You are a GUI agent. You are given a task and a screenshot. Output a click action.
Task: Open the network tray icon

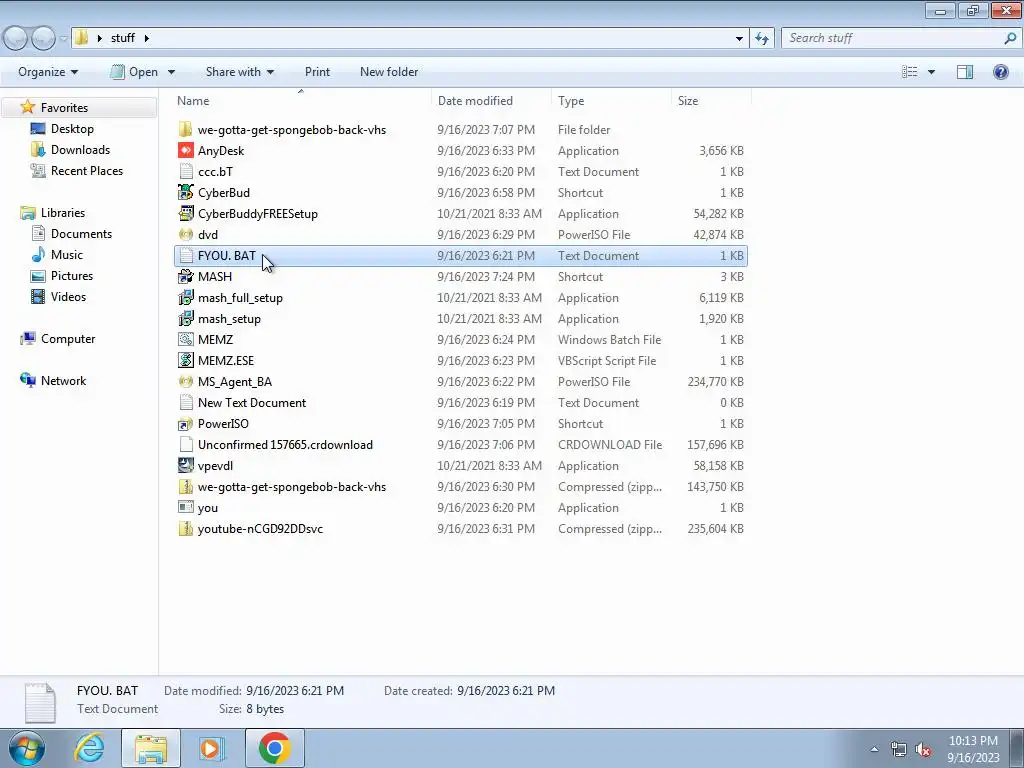click(x=899, y=749)
